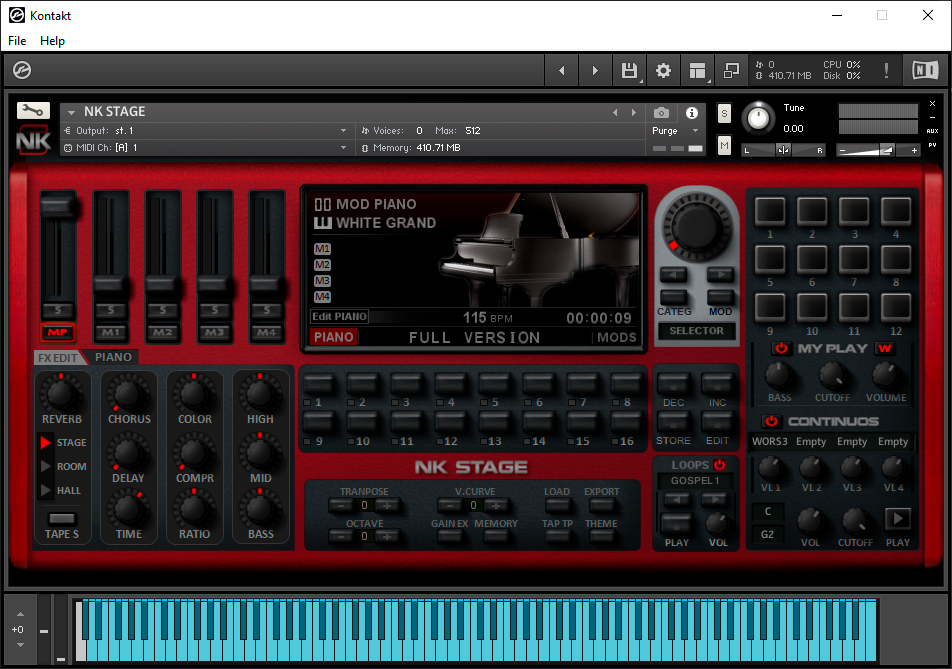
Task: Open the MIDI Ch dropdown
Action: pos(206,148)
